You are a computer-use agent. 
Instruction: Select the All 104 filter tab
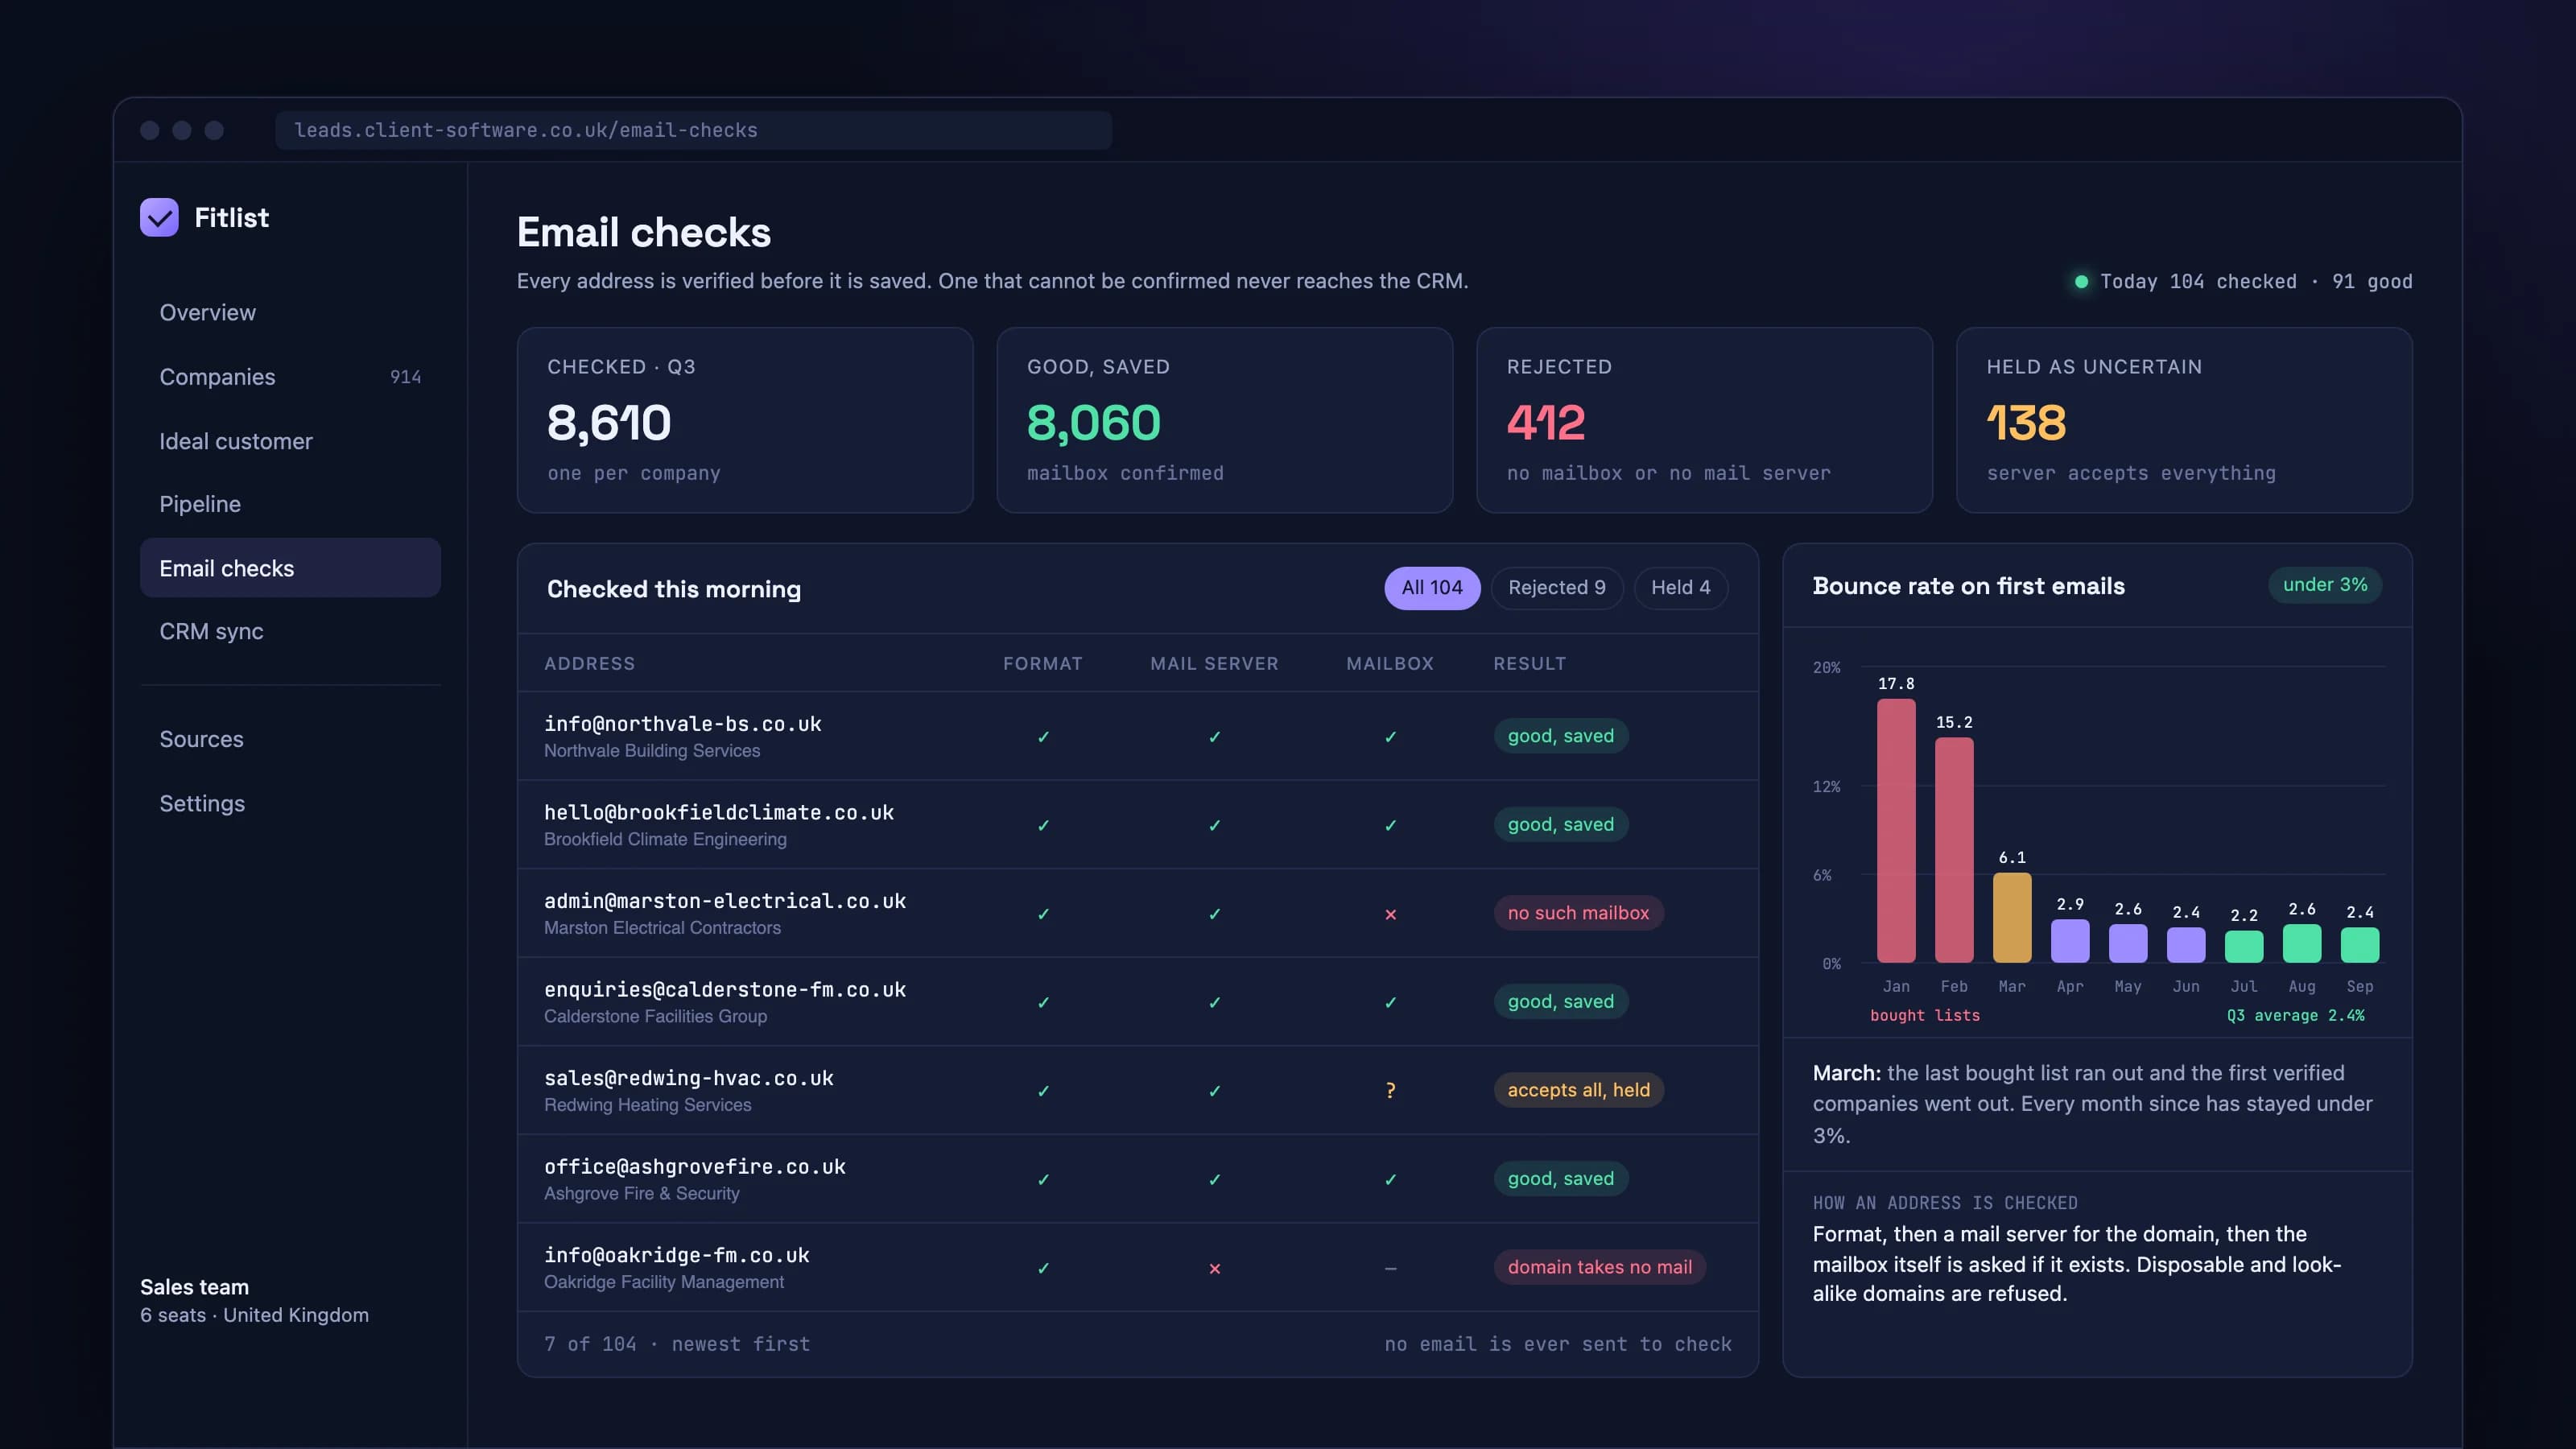(x=1431, y=588)
